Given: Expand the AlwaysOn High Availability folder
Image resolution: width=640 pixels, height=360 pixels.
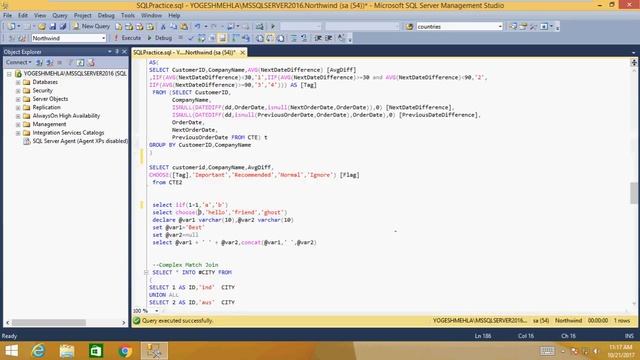Looking at the screenshot, I should click(x=18, y=116).
